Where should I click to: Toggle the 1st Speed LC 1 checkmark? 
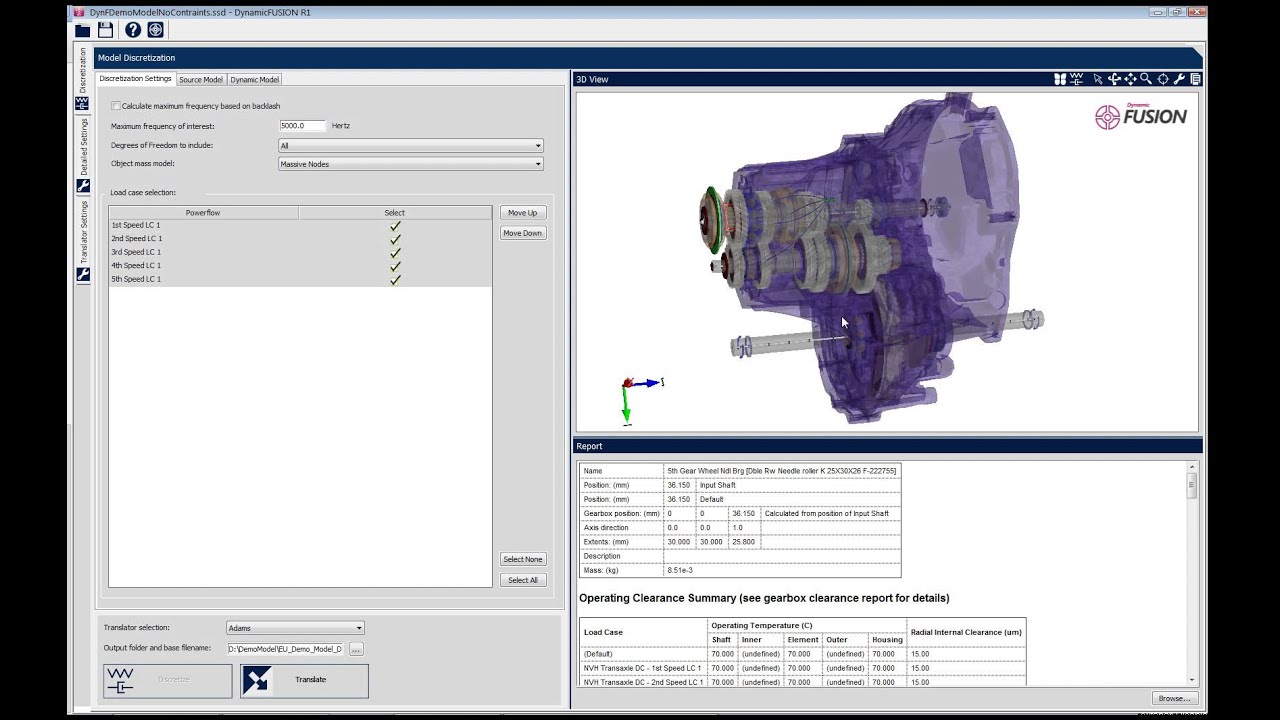pyautogui.click(x=395, y=225)
